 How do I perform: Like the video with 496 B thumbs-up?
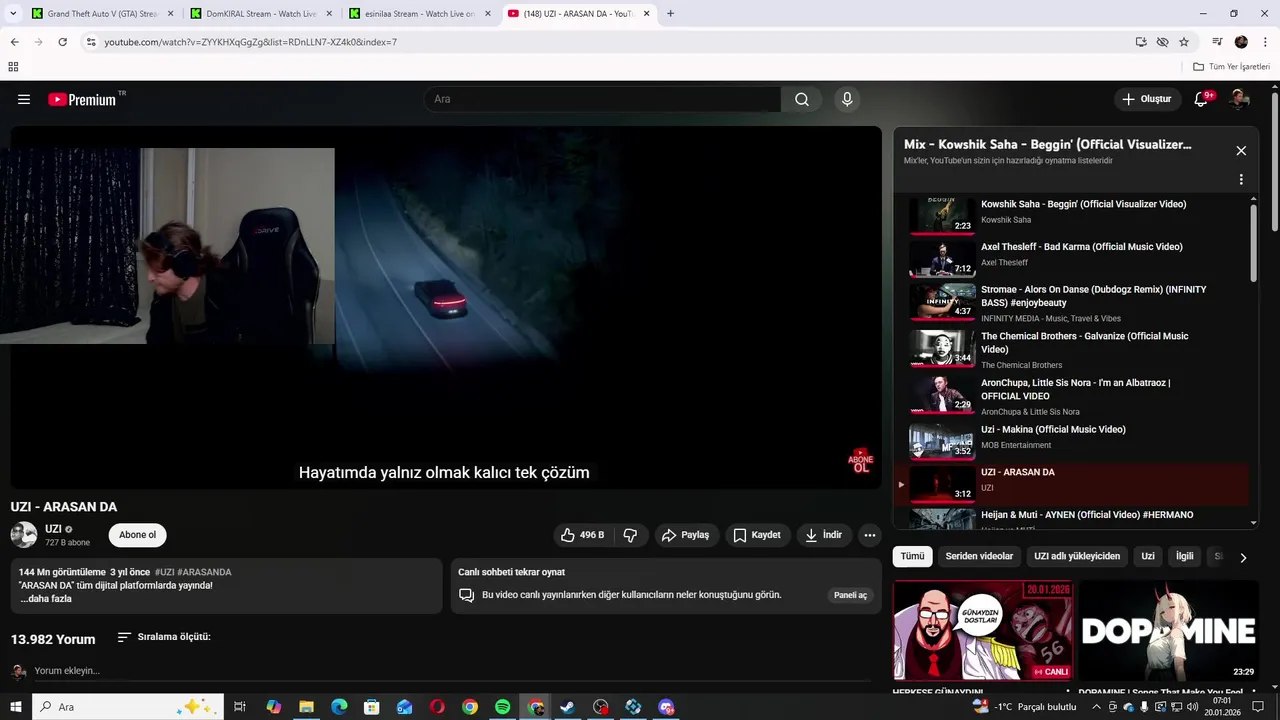point(583,535)
